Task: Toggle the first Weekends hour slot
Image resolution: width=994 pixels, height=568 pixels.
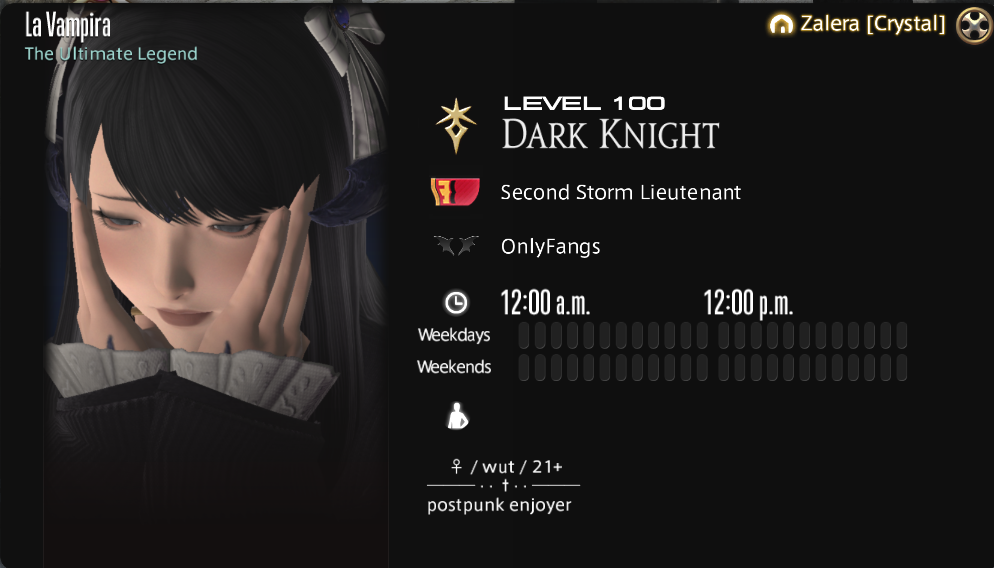Action: coord(524,368)
